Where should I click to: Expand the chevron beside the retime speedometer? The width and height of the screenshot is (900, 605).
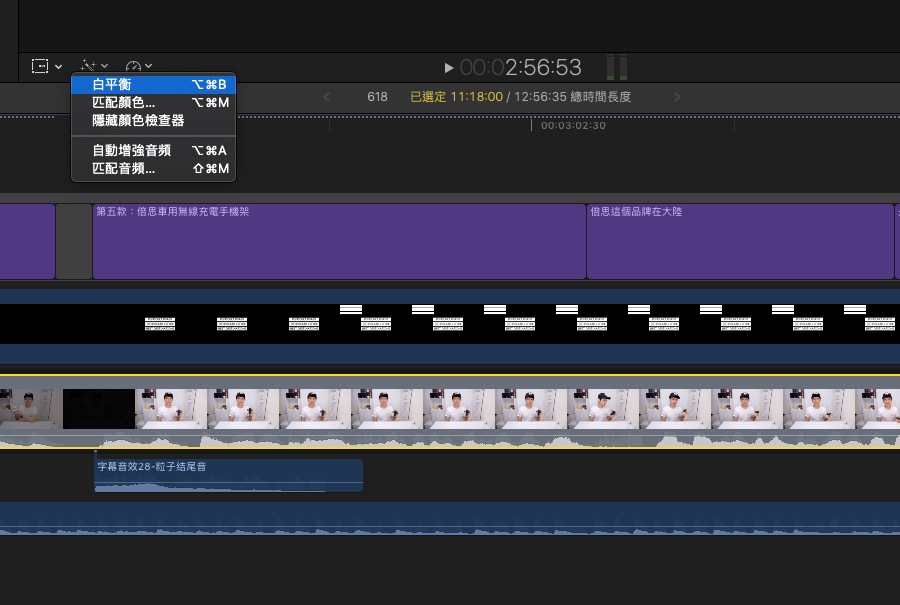click(x=149, y=67)
